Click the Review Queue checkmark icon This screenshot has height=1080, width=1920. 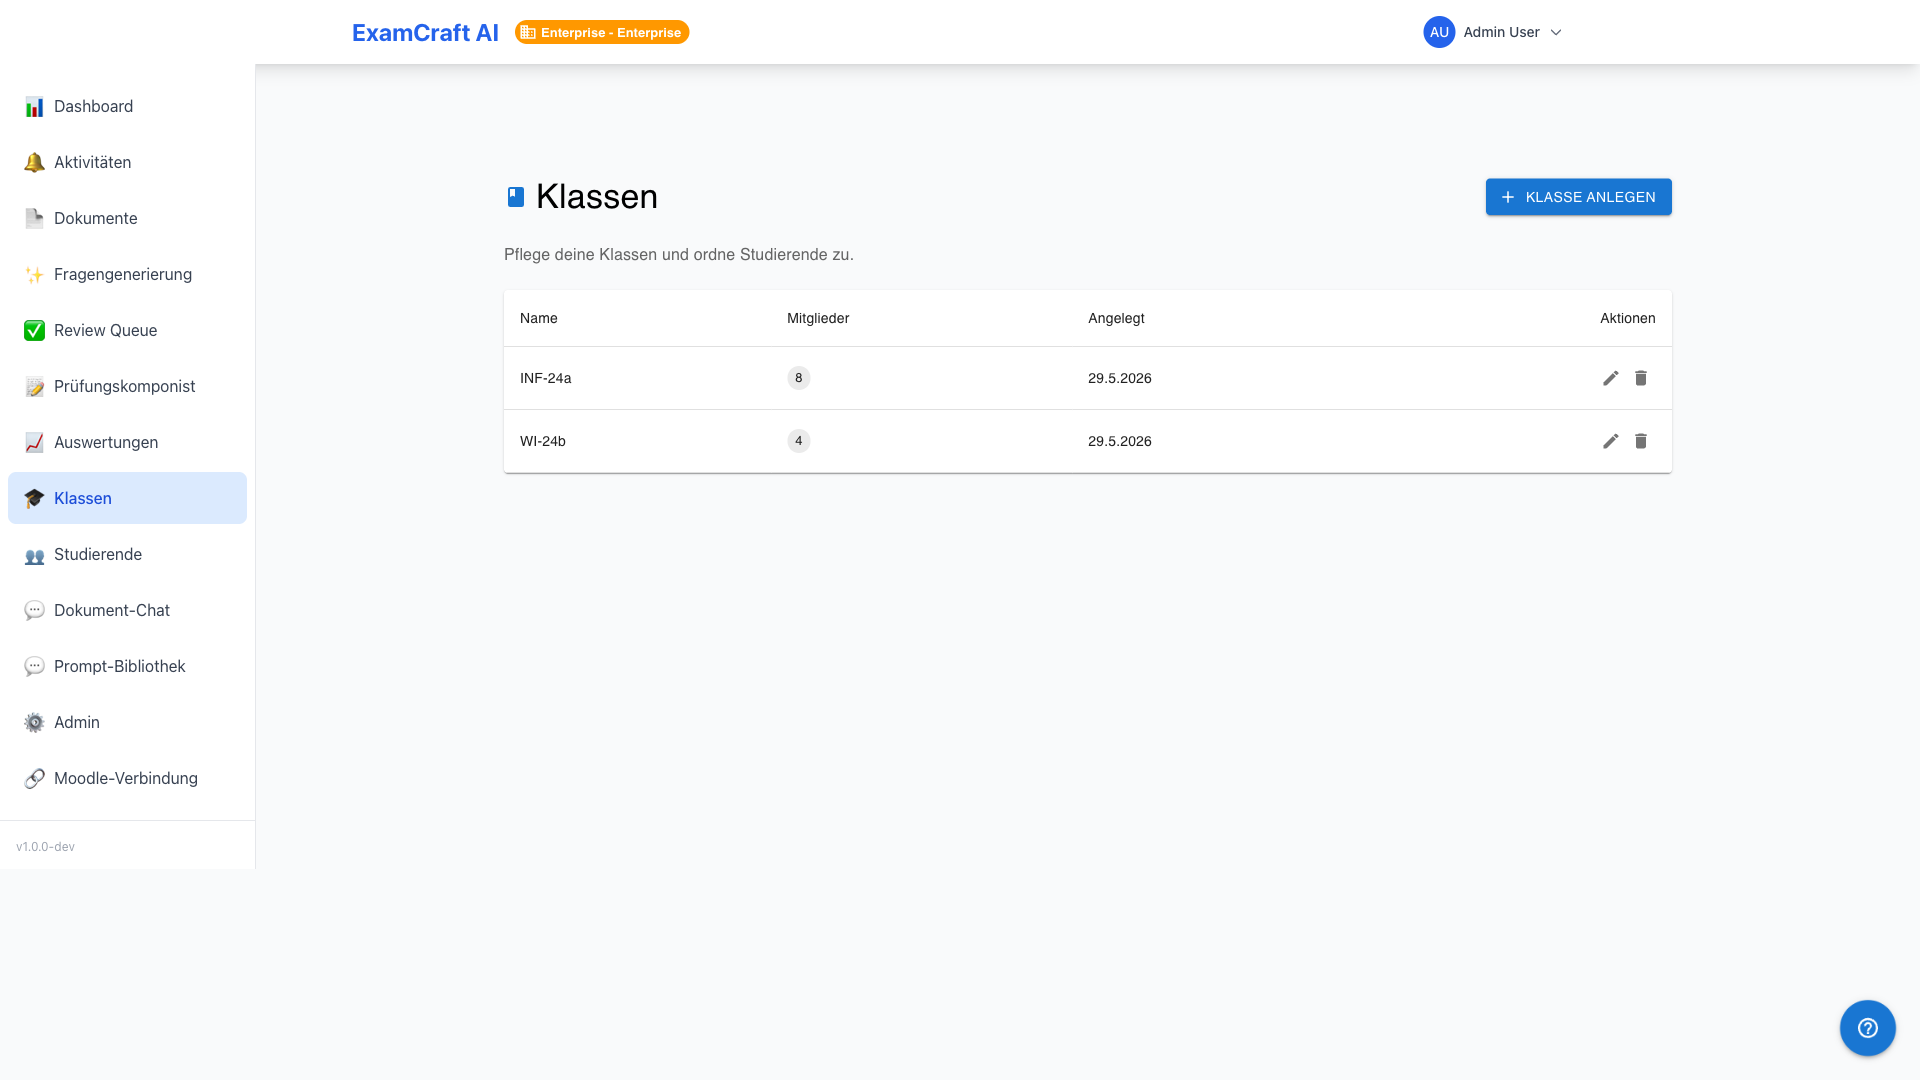34,330
